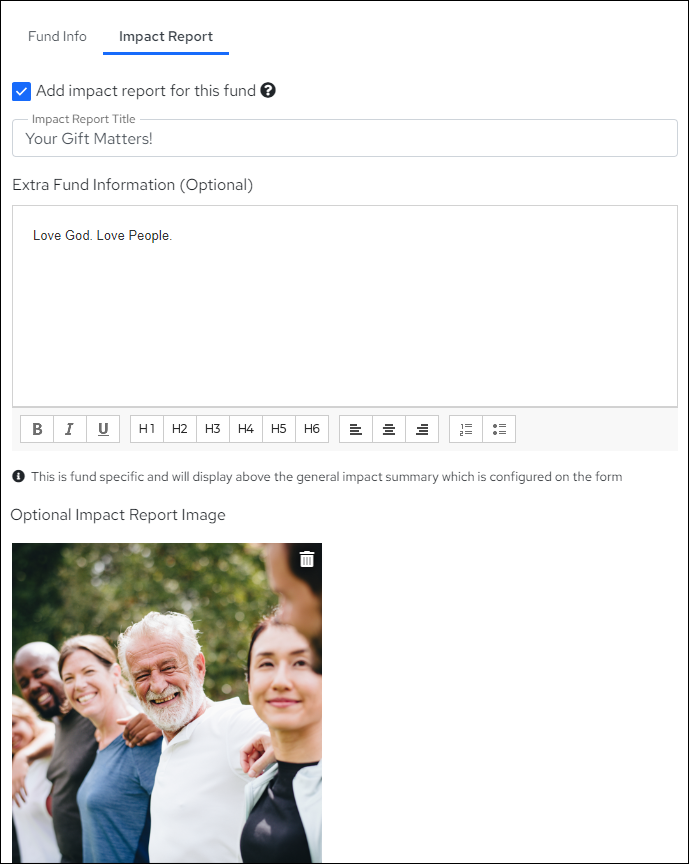Apply Heading 1 style
This screenshot has width=689, height=864.
coord(147,429)
